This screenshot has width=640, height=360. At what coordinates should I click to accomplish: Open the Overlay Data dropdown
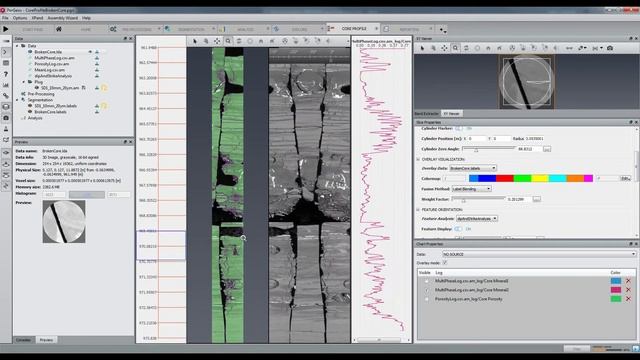click(x=473, y=168)
